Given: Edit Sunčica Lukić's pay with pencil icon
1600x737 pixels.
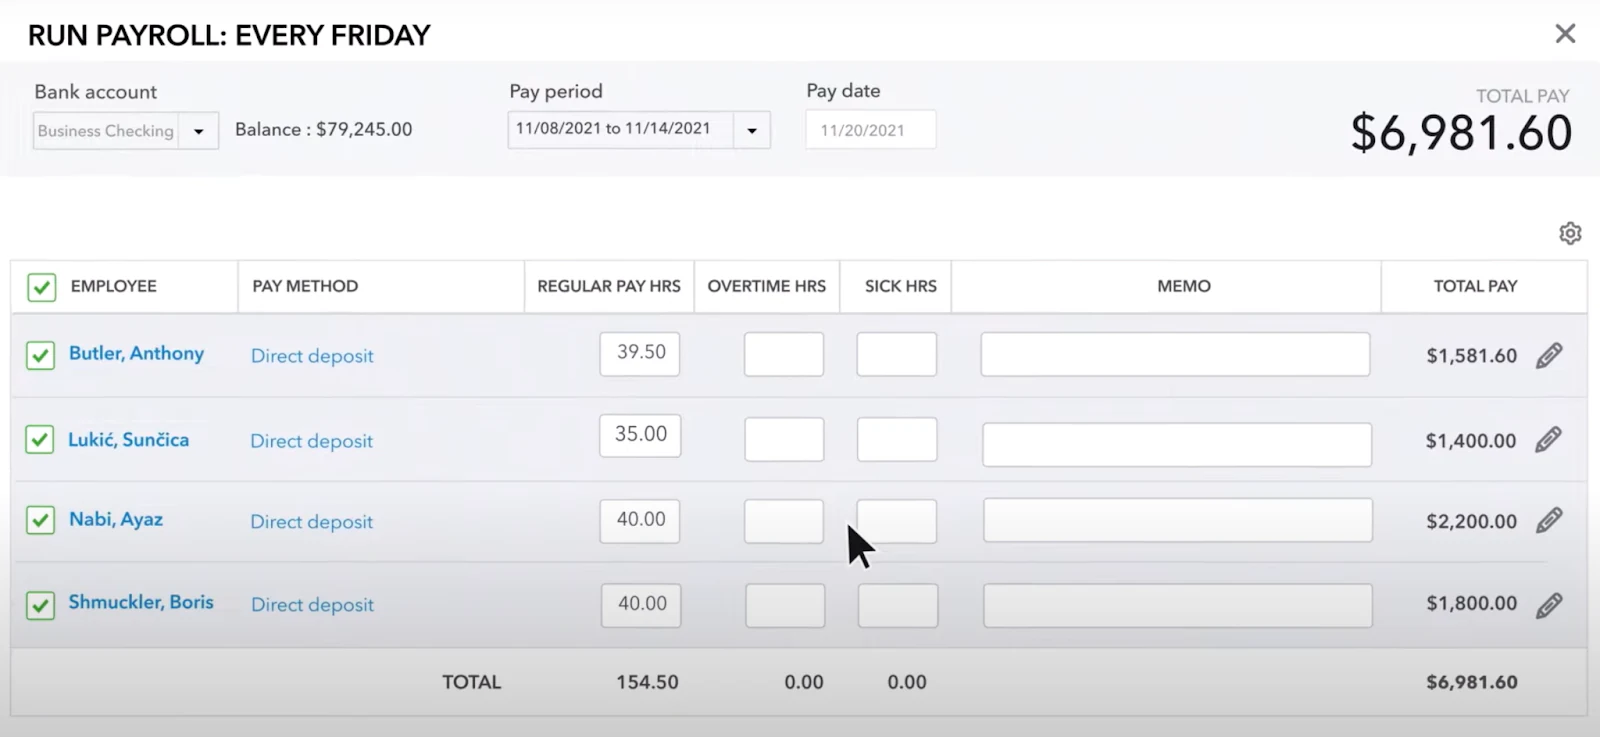Looking at the screenshot, I should click(x=1549, y=439).
